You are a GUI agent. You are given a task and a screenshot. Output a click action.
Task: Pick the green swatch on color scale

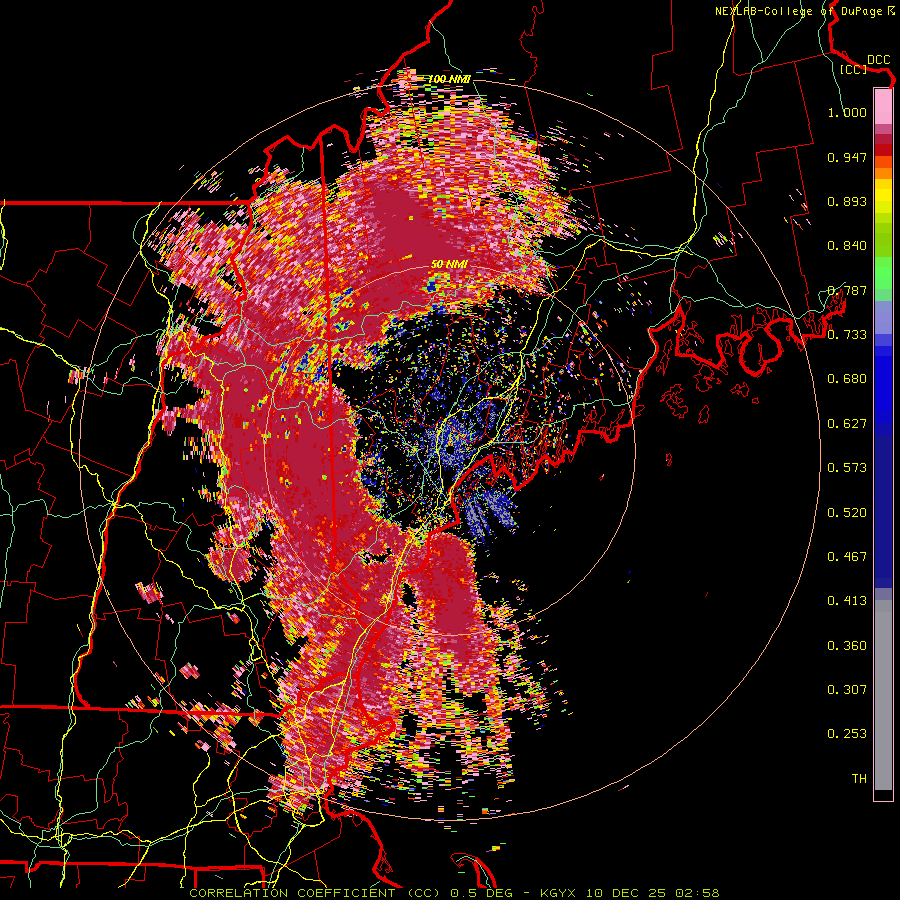(x=883, y=273)
